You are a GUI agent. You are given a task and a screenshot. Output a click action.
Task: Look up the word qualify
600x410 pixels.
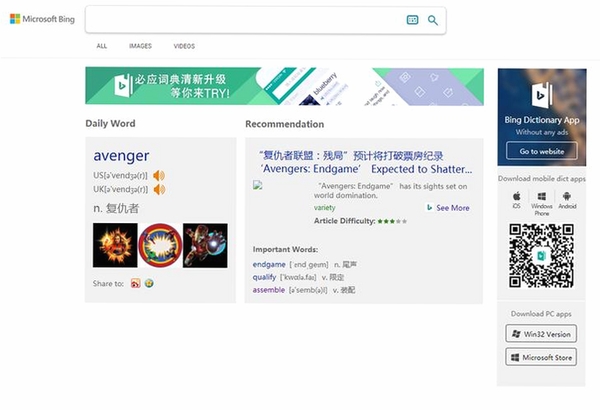[264, 277]
